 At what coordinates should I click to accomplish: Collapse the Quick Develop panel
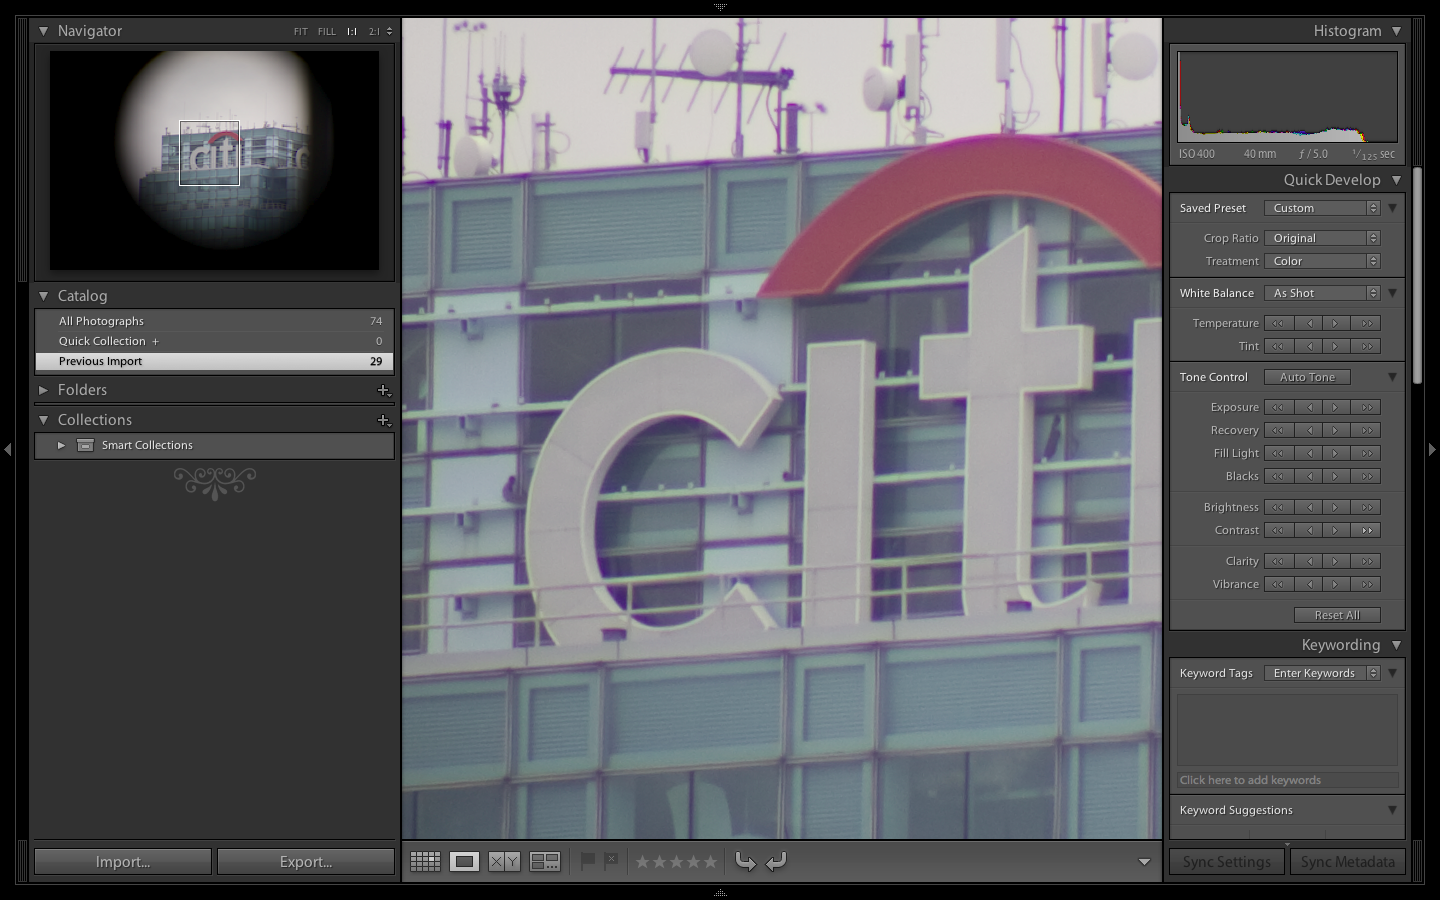click(1396, 180)
